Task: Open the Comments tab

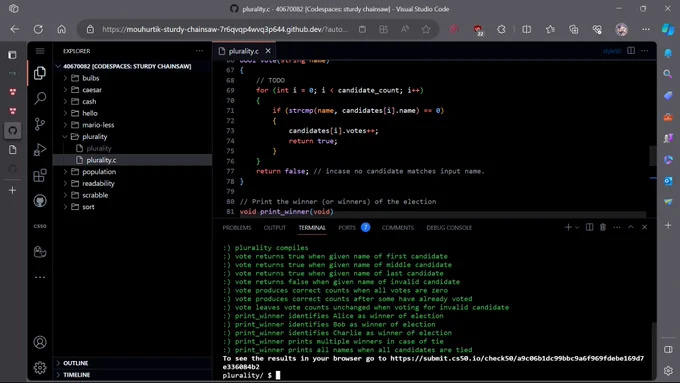Action: (398, 228)
